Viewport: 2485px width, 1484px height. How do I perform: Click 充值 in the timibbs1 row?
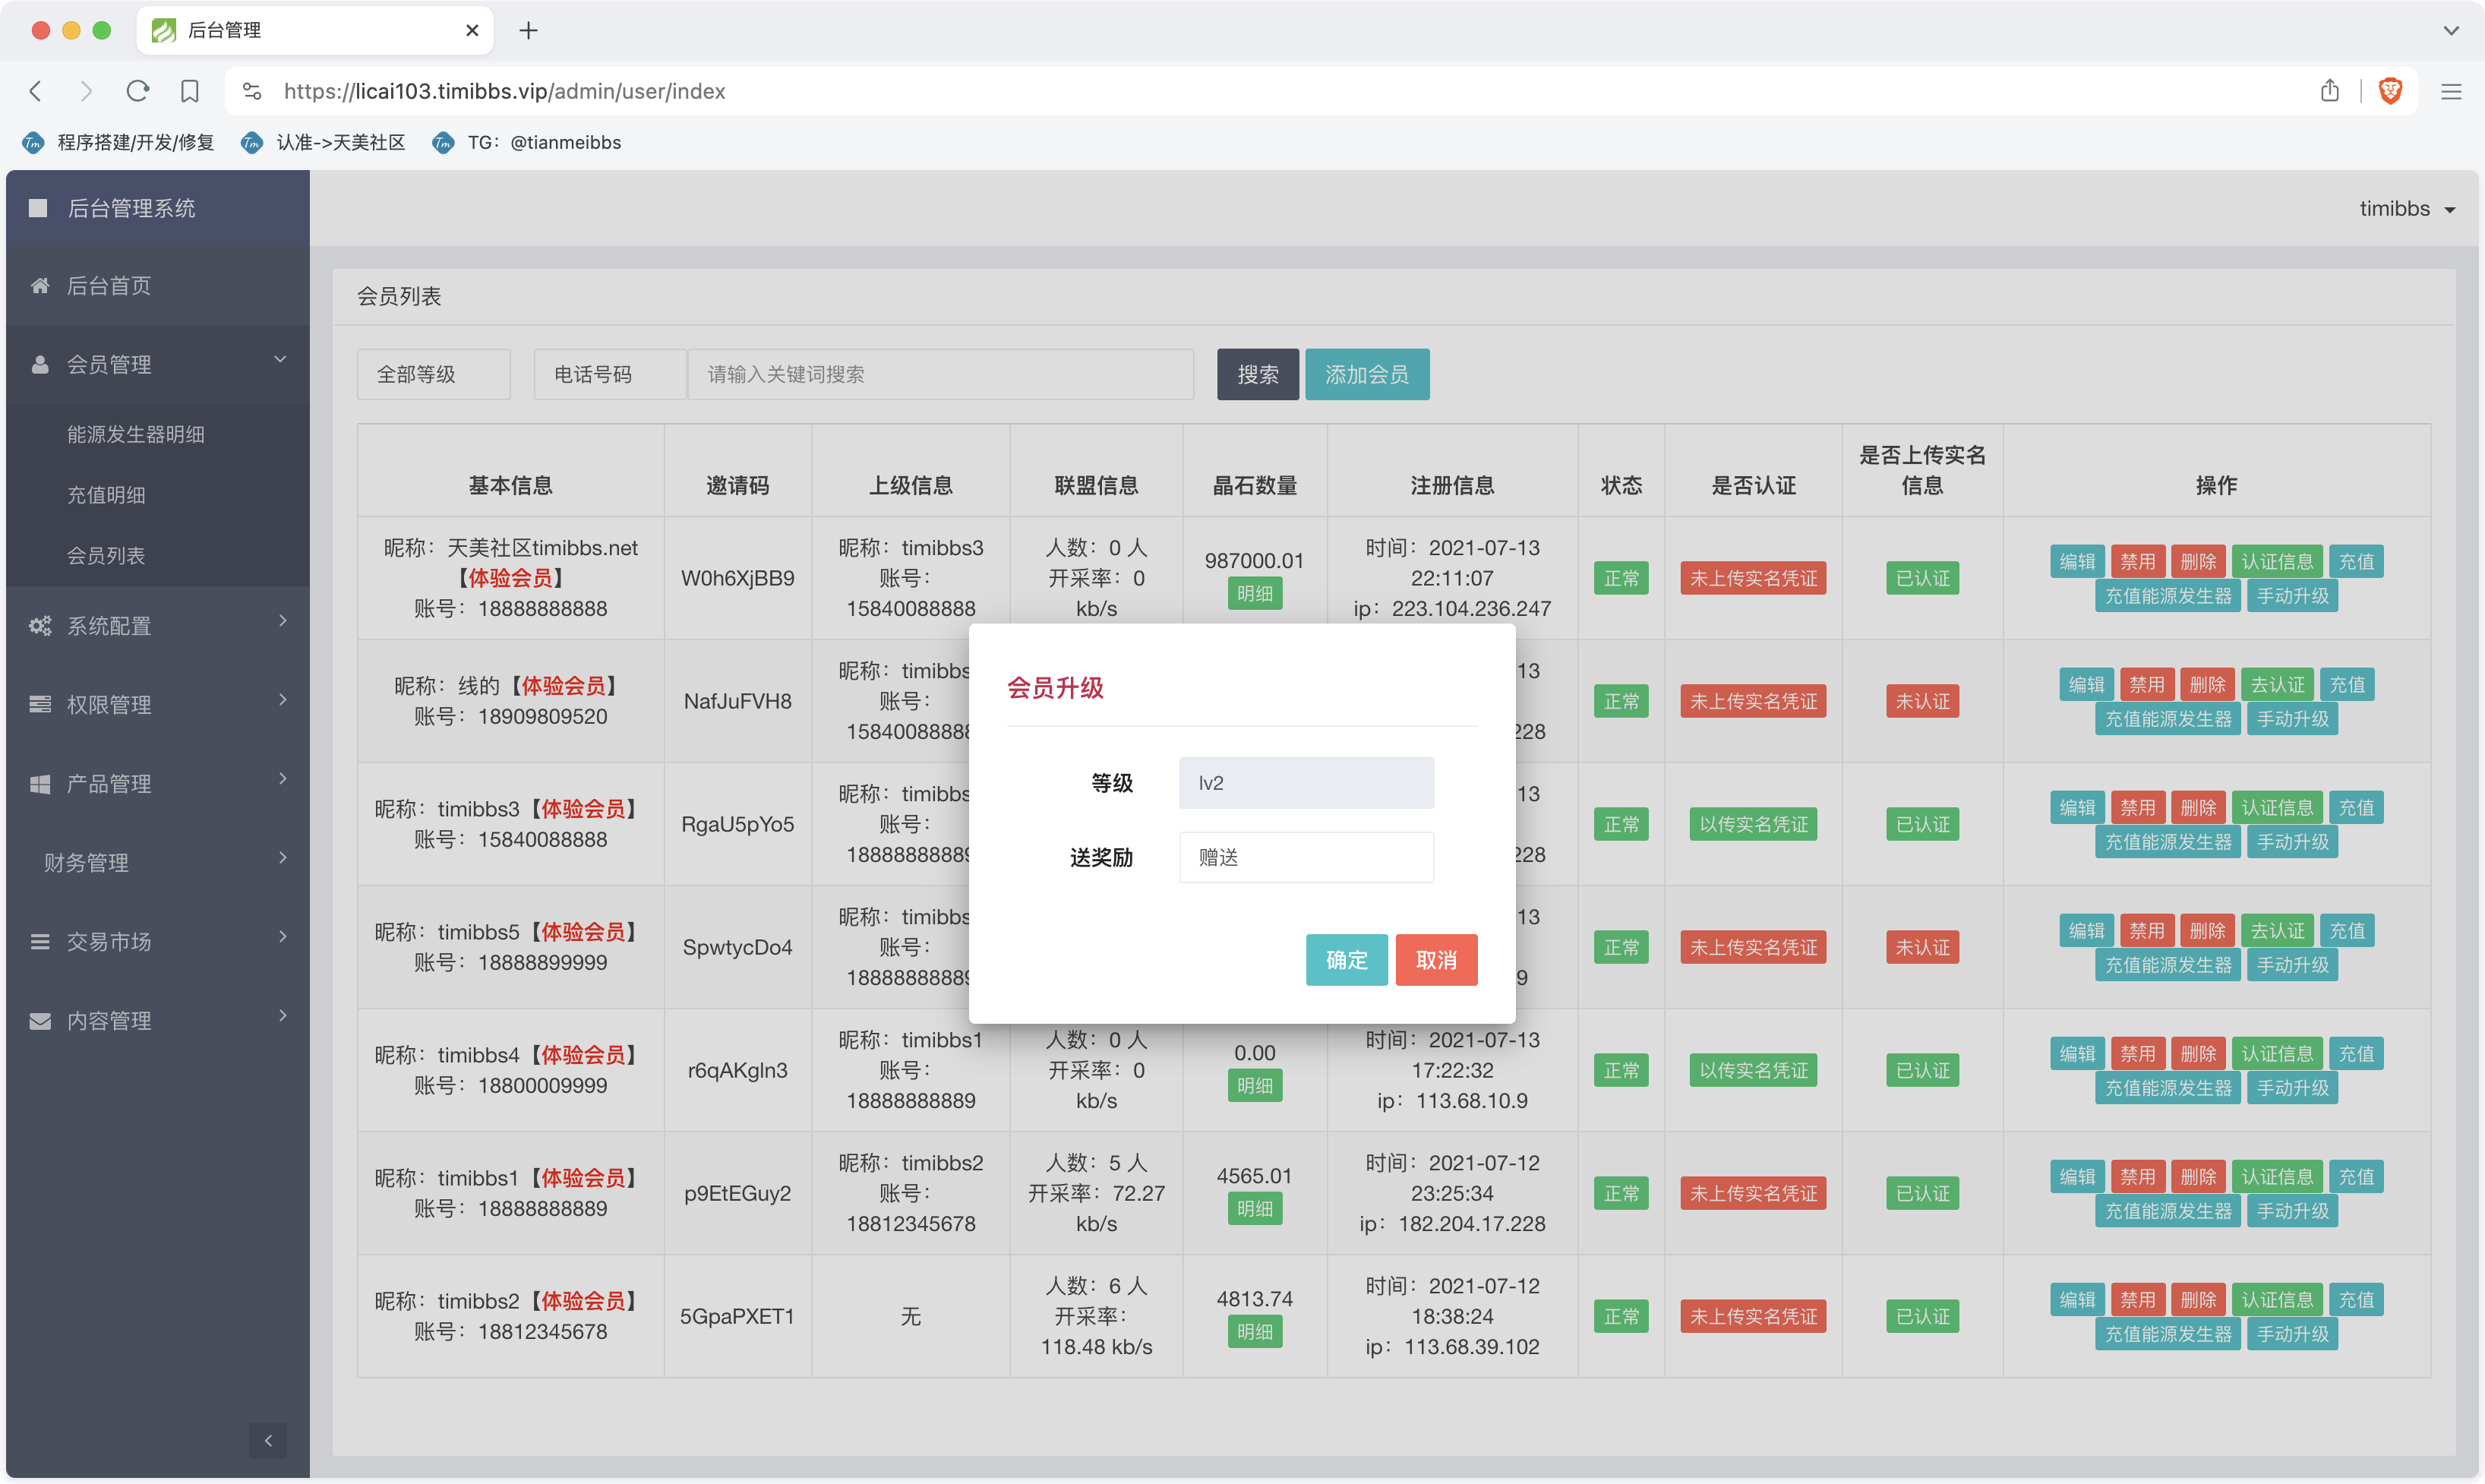pyautogui.click(x=2356, y=1177)
